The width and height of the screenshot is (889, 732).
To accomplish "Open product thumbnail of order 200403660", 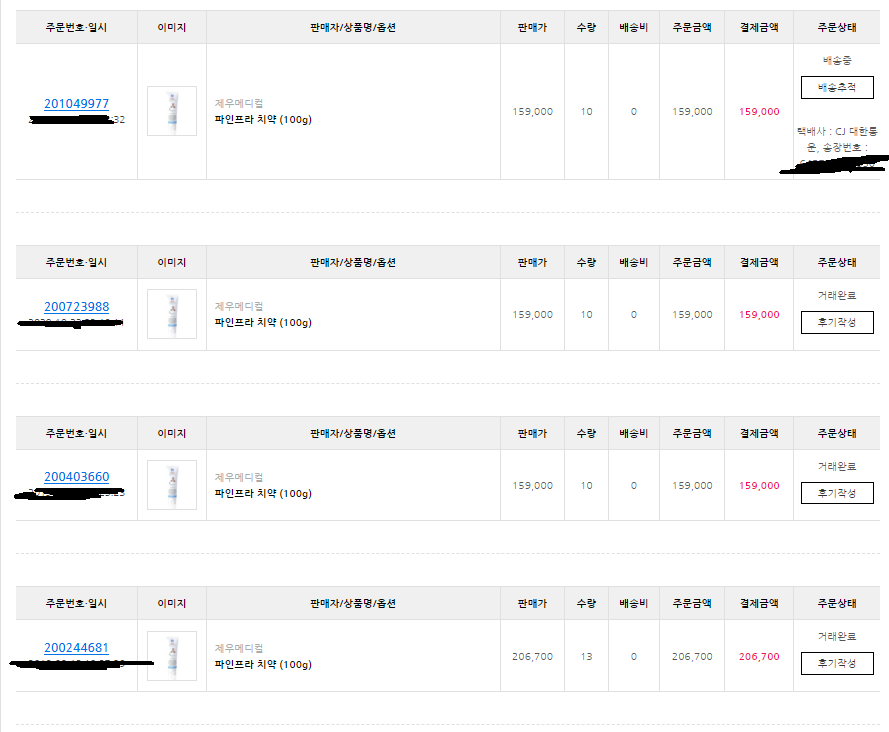I will pyautogui.click(x=172, y=485).
